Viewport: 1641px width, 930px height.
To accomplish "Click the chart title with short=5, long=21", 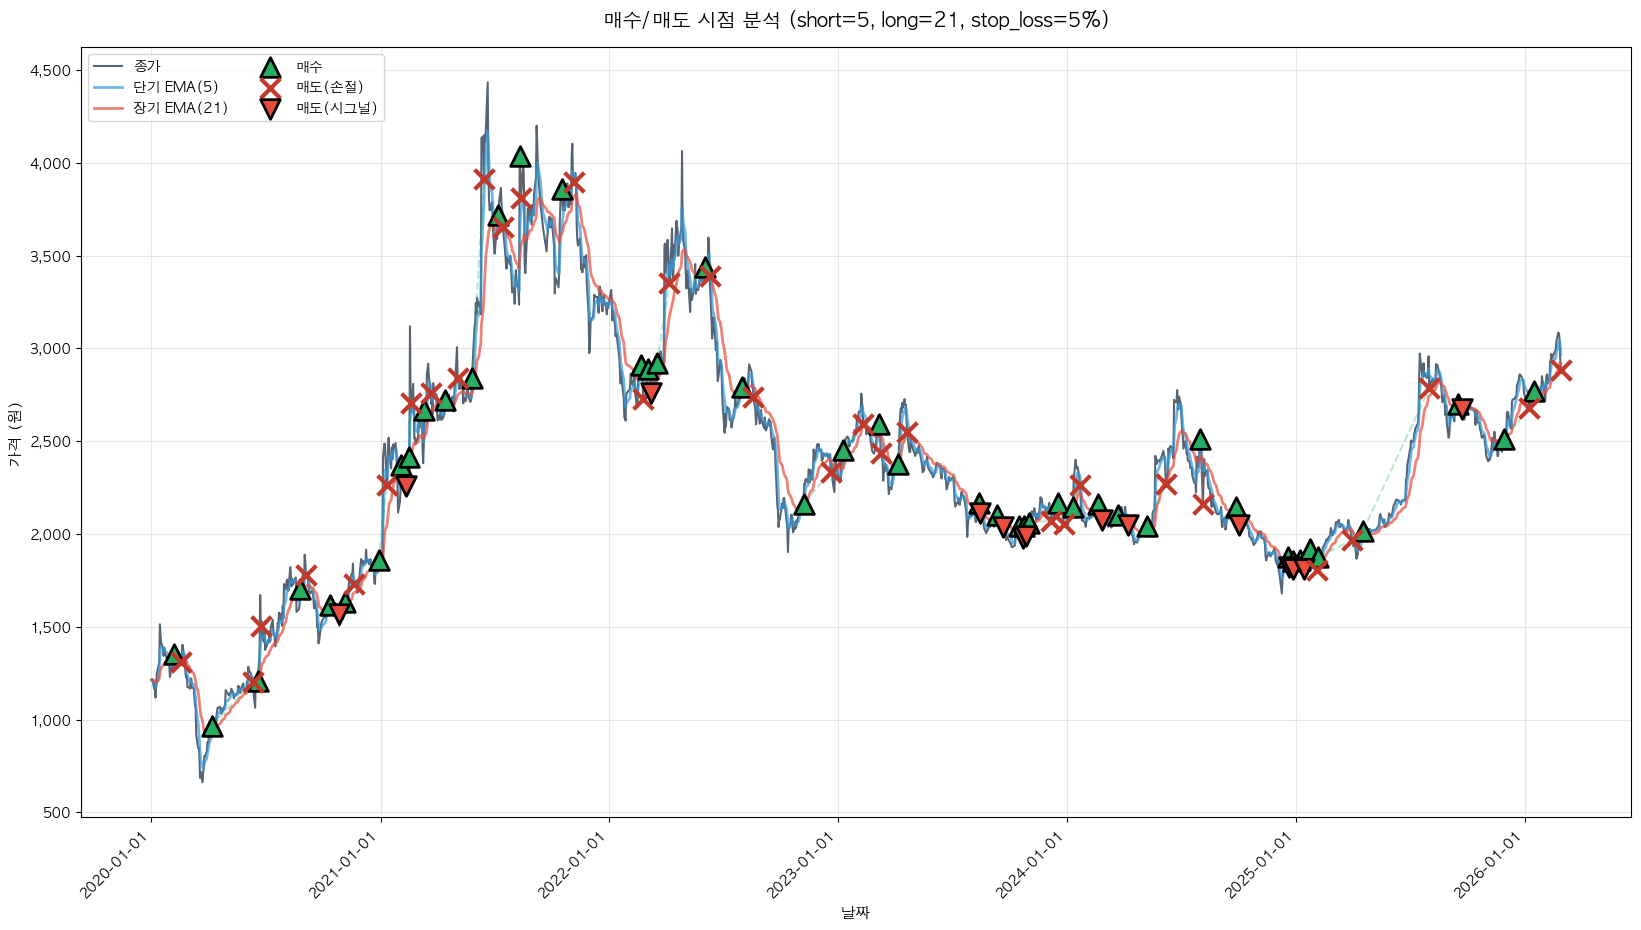I will pyautogui.click(x=856, y=20).
